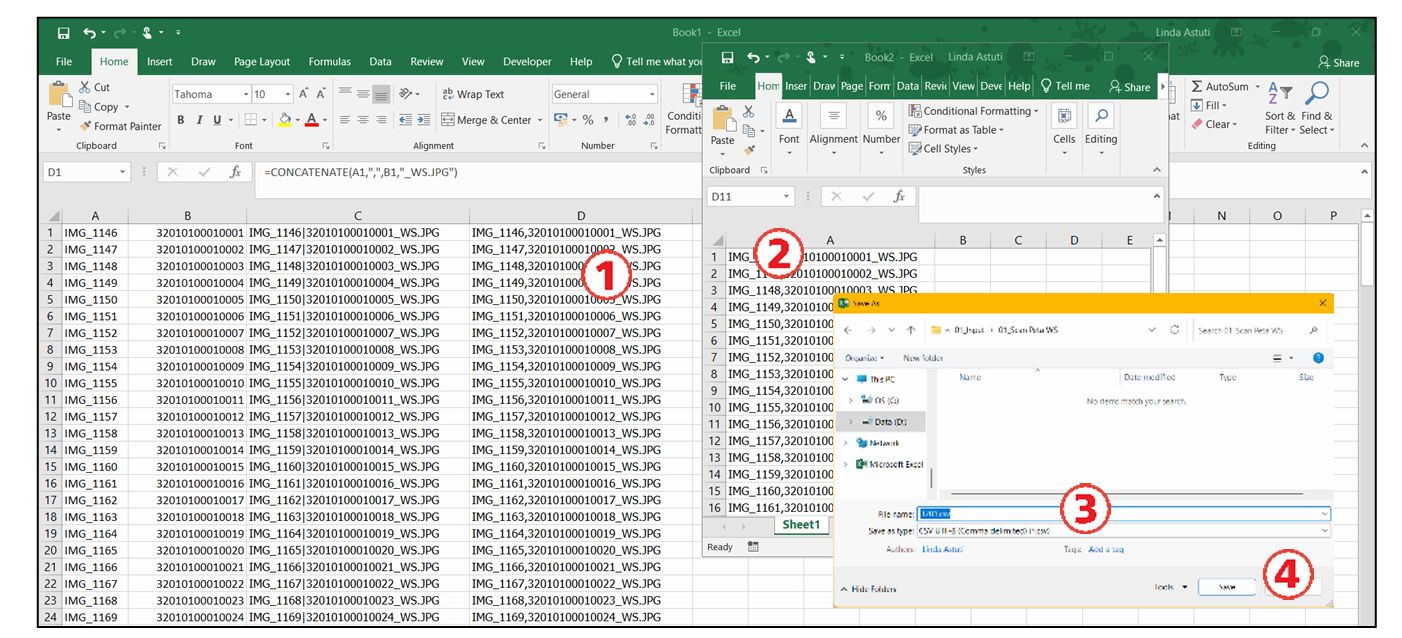
Task: Open the Formulas tab in Book1
Action: click(329, 62)
